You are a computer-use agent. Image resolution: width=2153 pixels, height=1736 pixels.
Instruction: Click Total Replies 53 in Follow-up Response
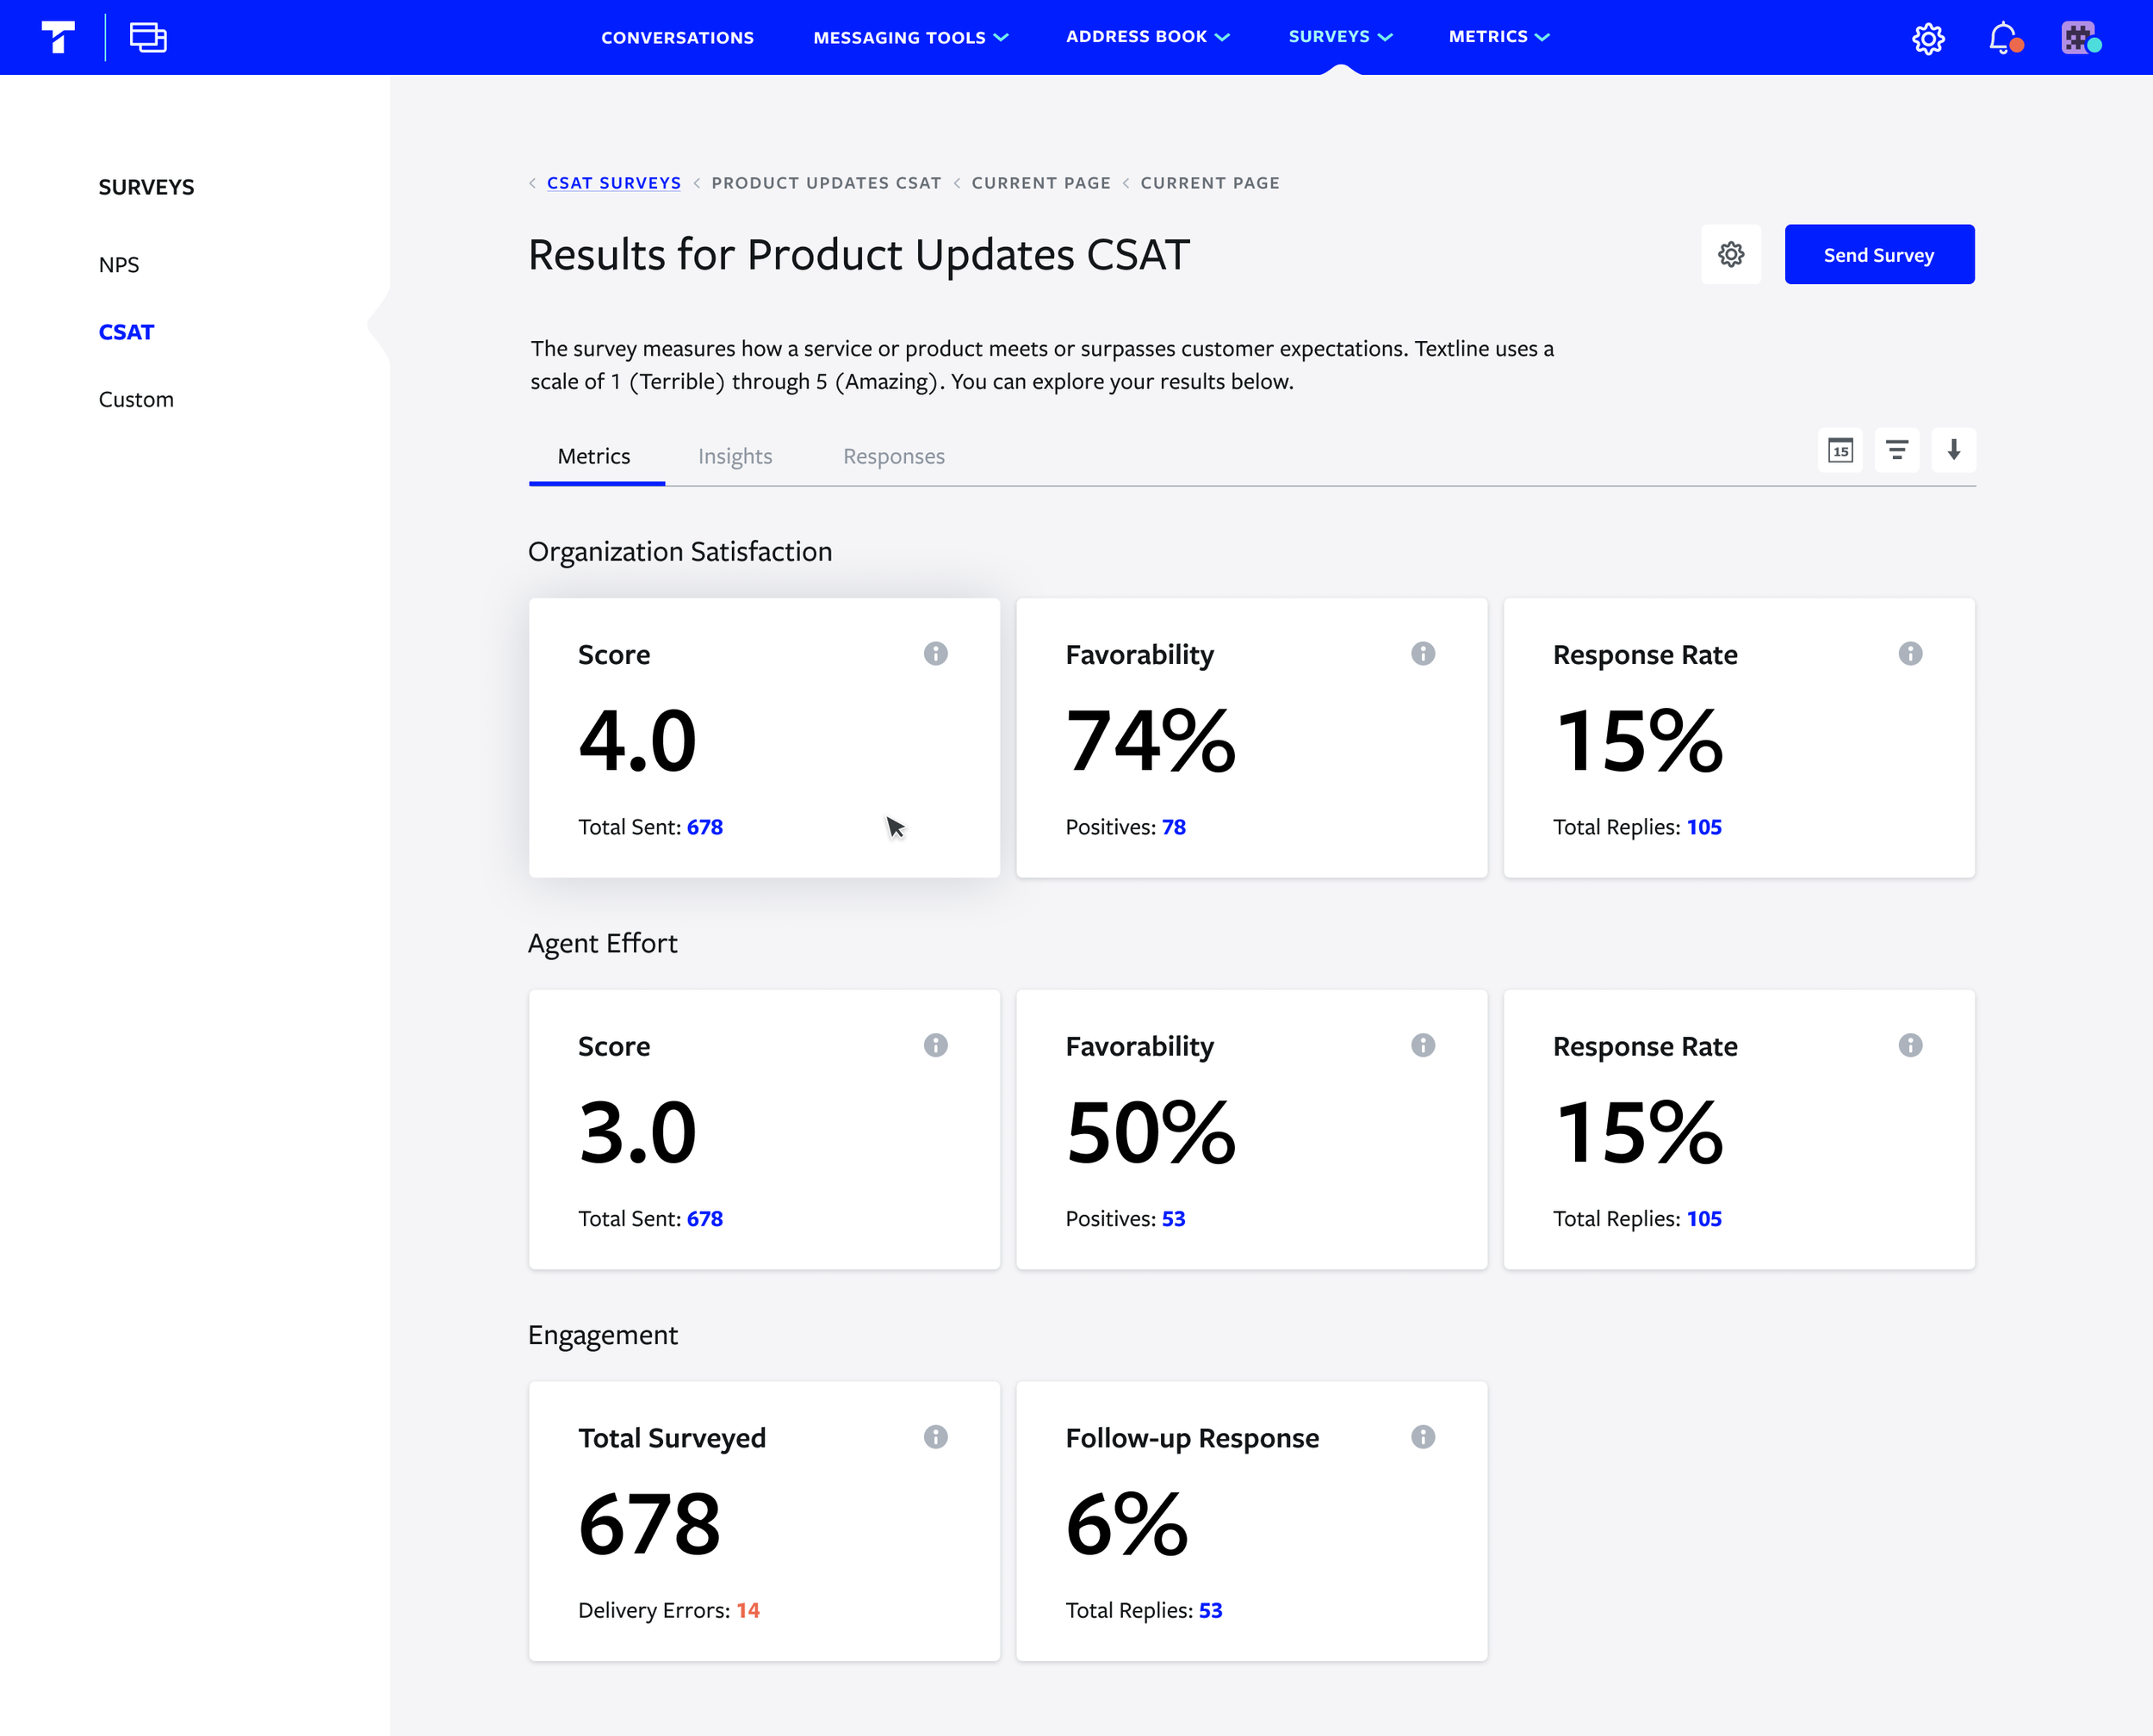1210,1611
